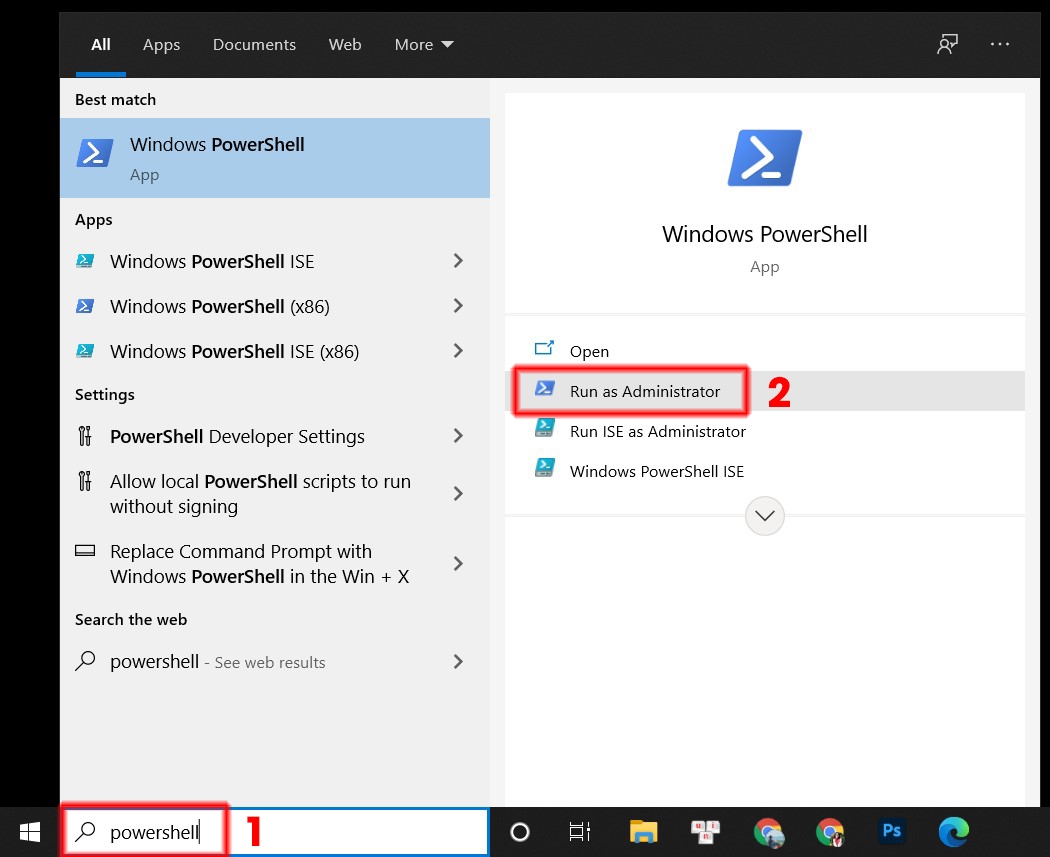Open Task View from the taskbar
Viewport: 1050px width, 857px height.
pyautogui.click(x=580, y=832)
